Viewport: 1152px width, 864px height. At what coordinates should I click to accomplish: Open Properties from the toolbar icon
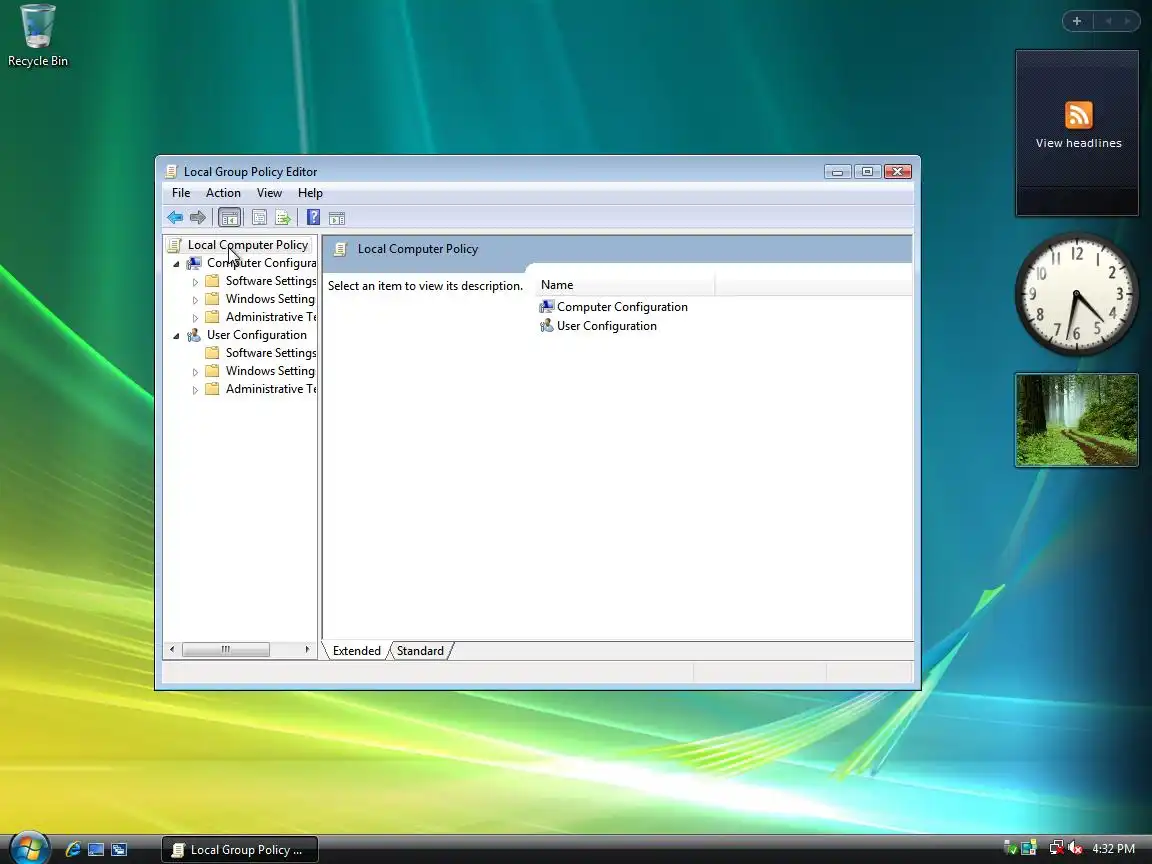(259, 217)
